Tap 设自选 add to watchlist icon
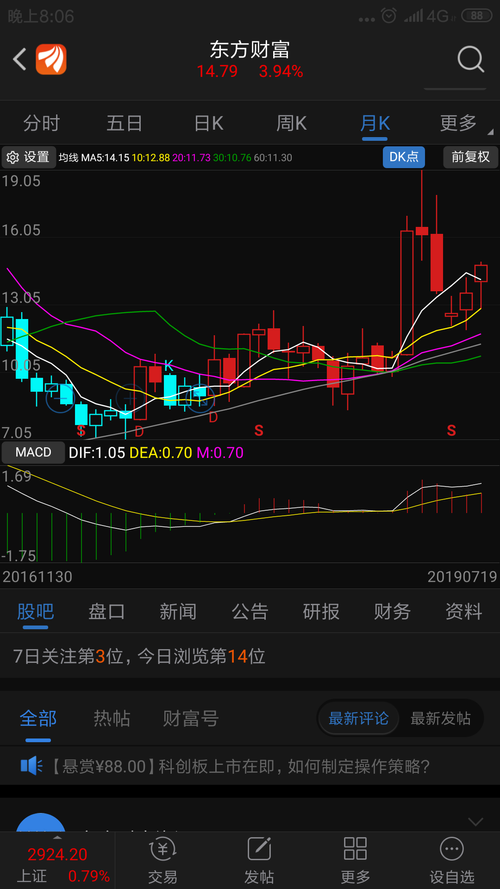This screenshot has height=889, width=500. pos(452,849)
